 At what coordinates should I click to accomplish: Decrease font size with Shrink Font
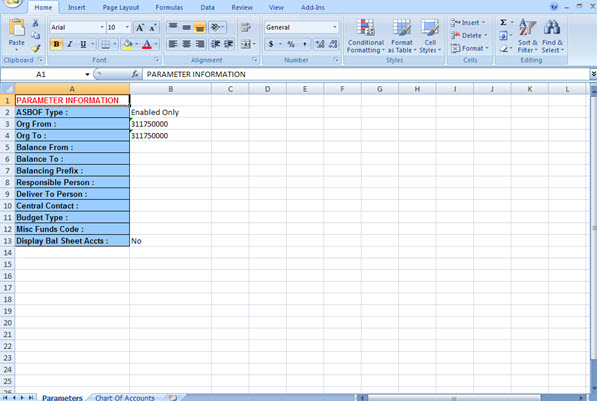coord(153,27)
